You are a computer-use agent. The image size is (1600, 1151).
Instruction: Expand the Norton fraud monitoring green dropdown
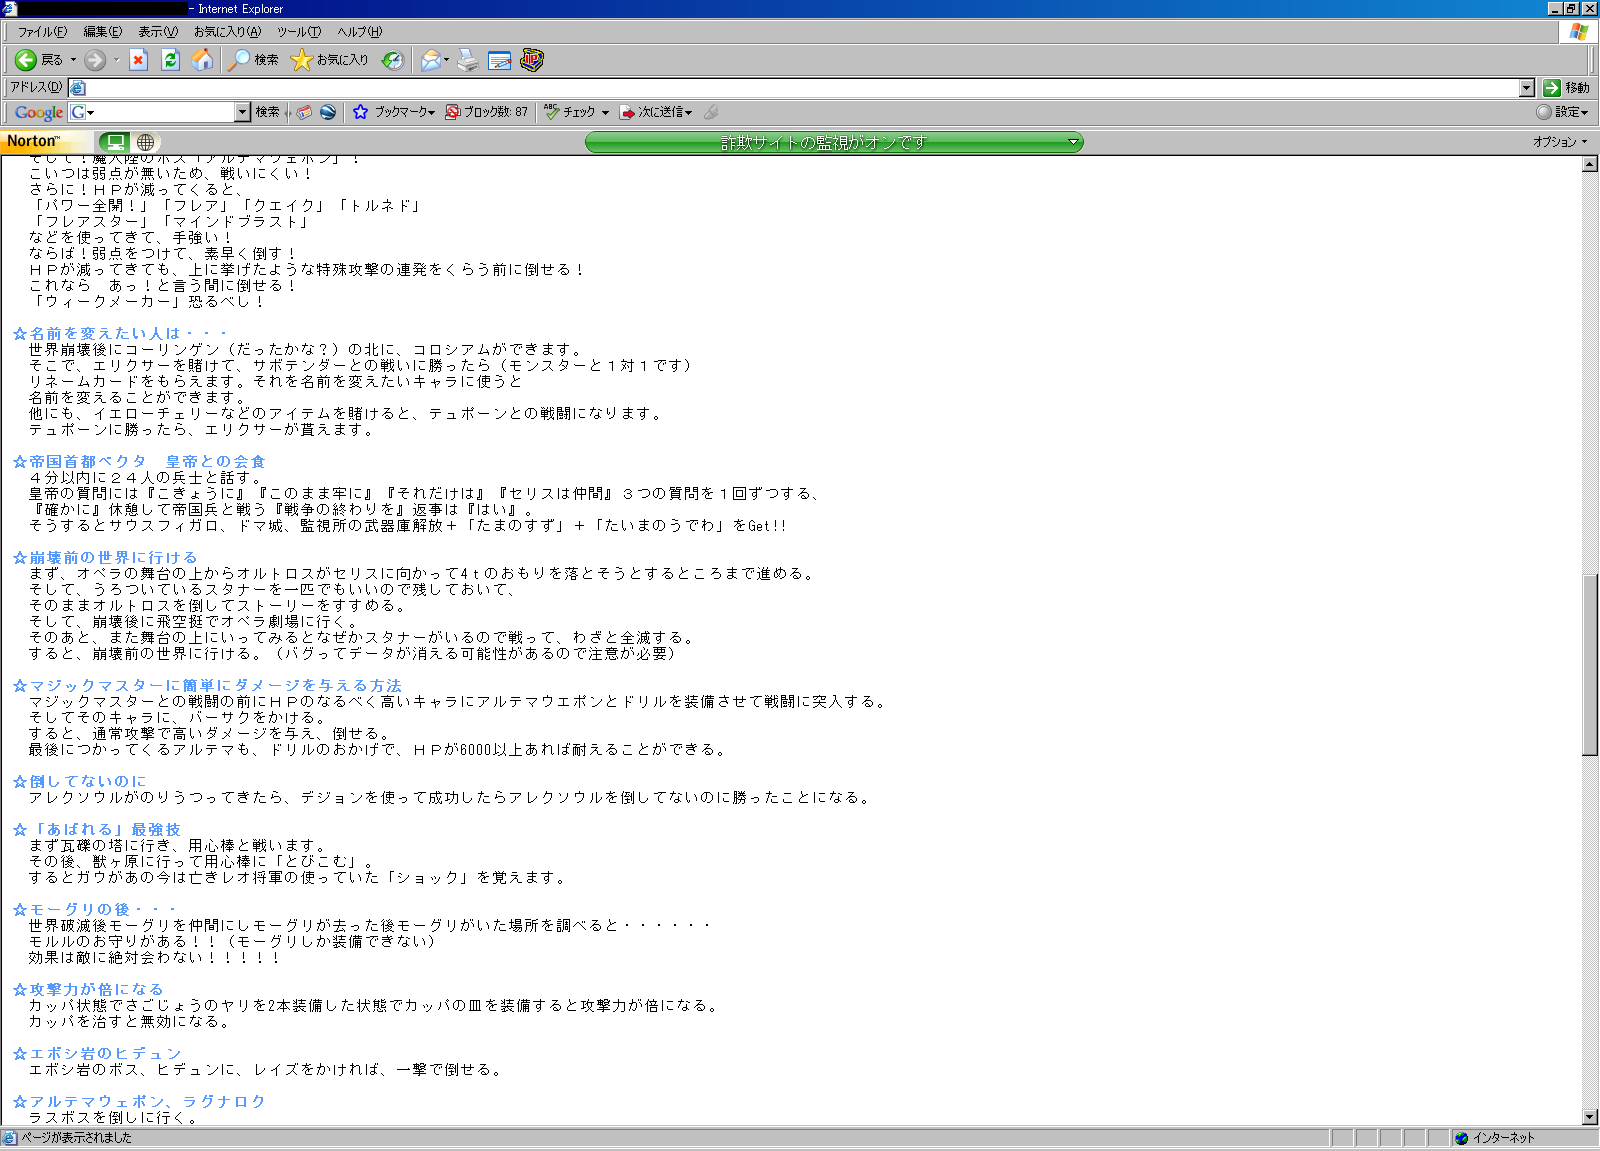click(x=1073, y=142)
